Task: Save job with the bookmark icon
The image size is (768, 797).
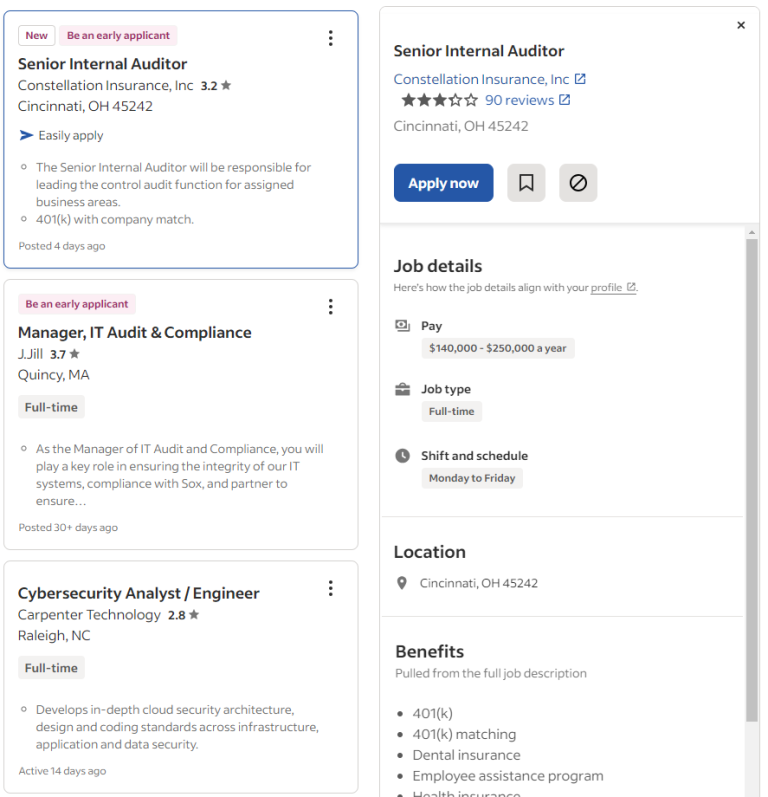Action: pyautogui.click(x=526, y=182)
